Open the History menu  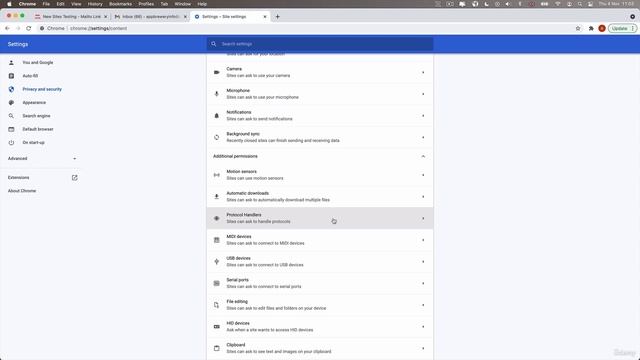[95, 4]
